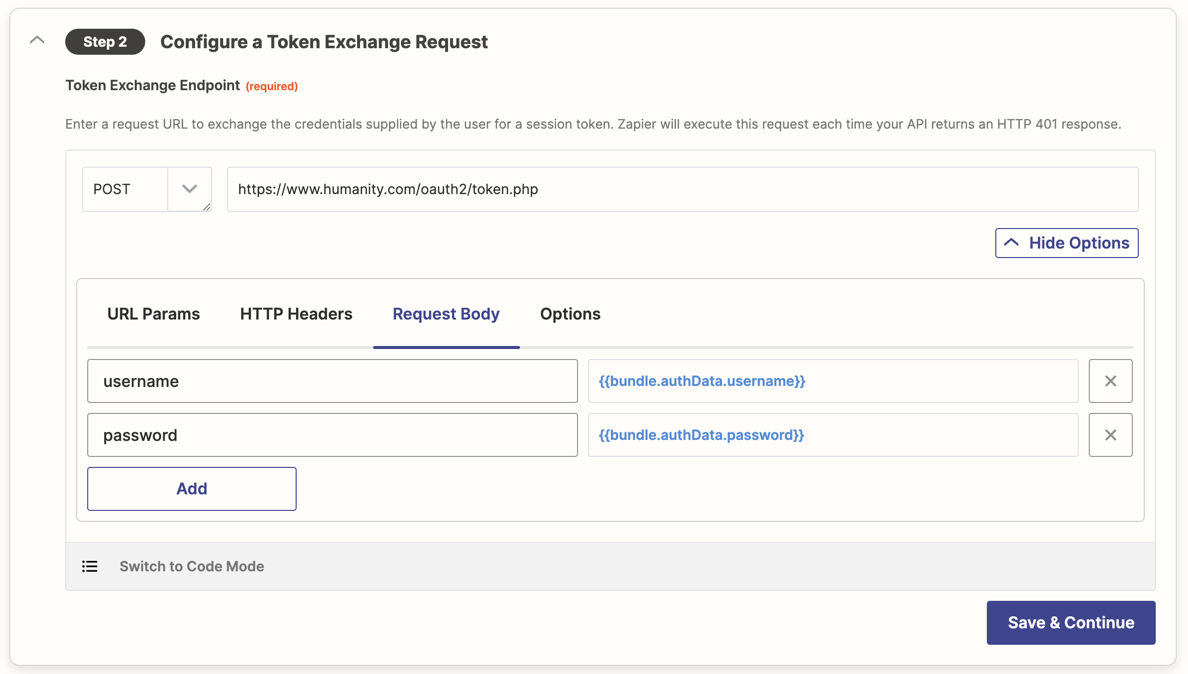Click Switch to Code Mode link

192,566
